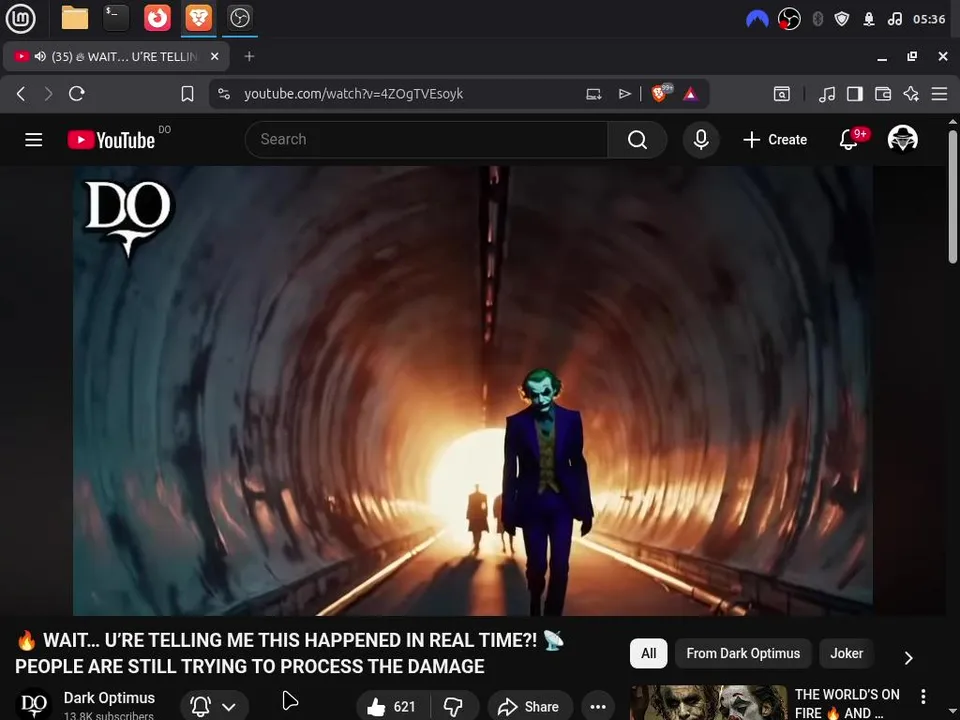The image size is (960, 720).
Task: Click the page's vertical scrollbar thumb
Action: click(953, 197)
